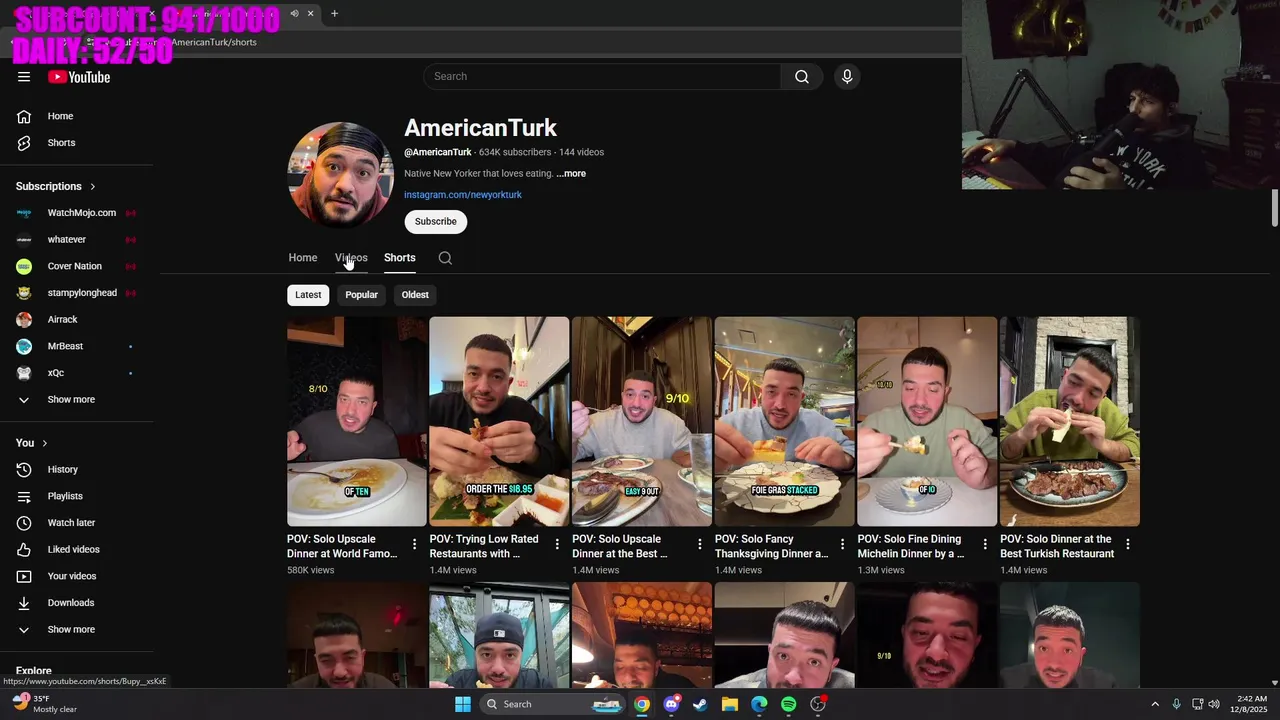Filter shorts by Oldest
The image size is (1280, 720).
point(415,295)
